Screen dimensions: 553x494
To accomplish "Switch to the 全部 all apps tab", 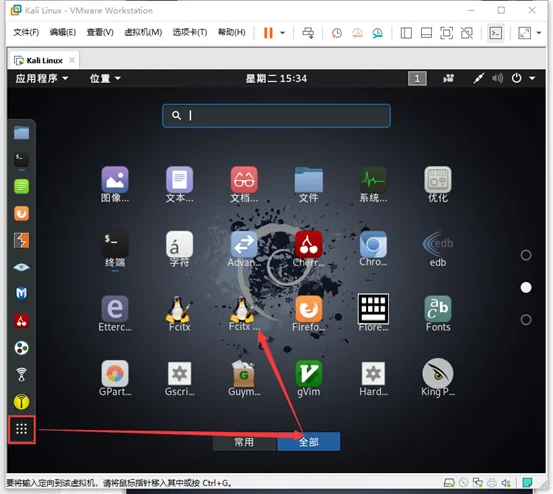I will 309,442.
